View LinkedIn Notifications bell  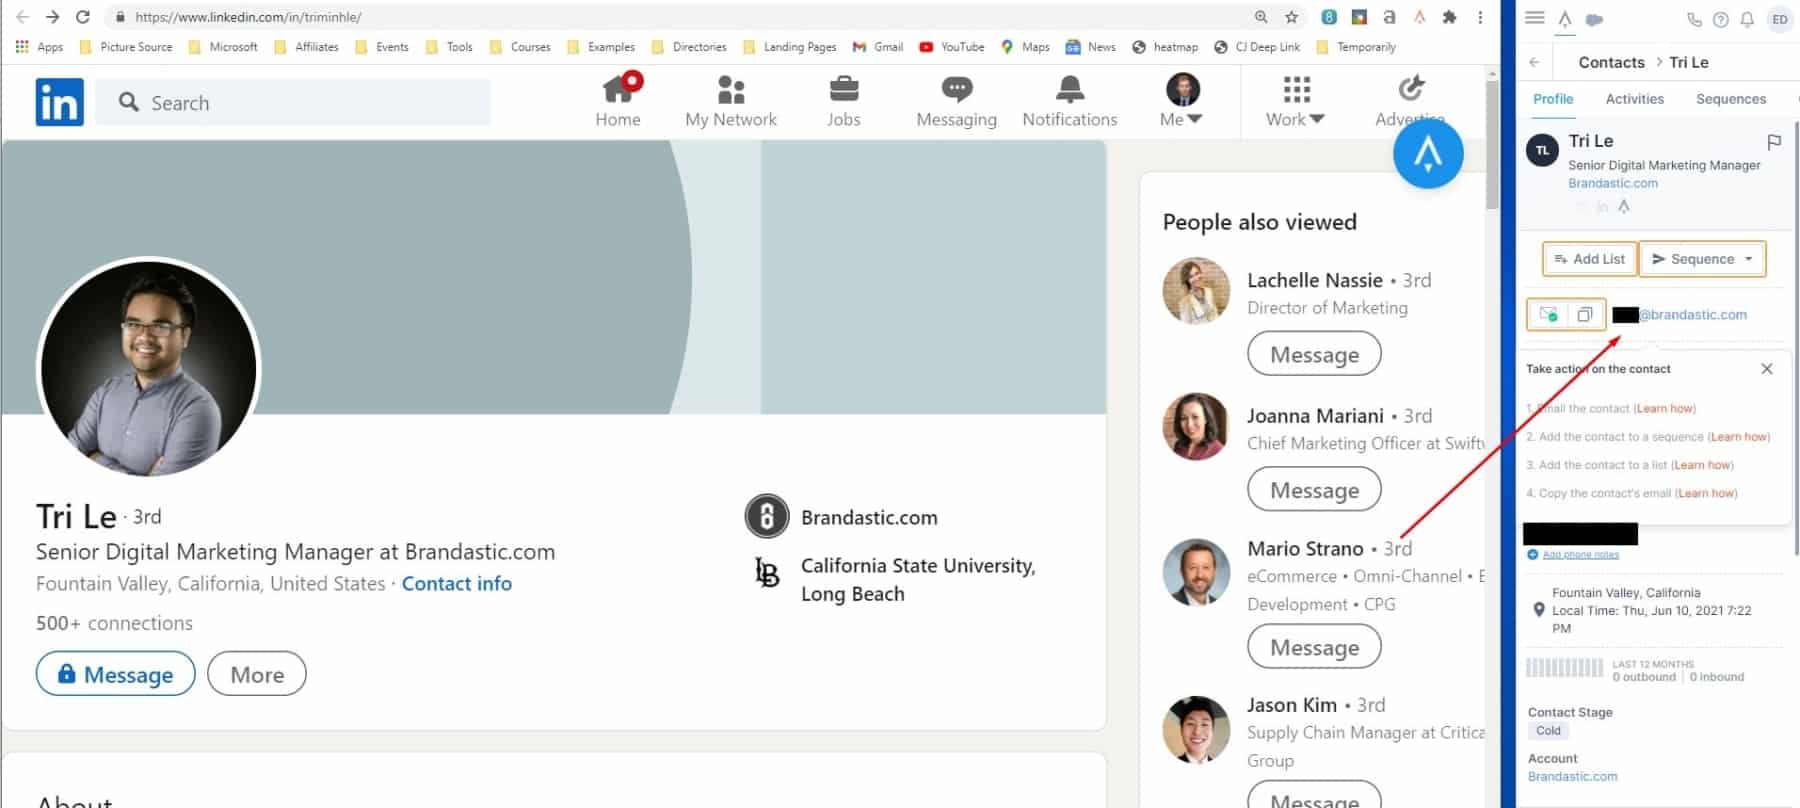pyautogui.click(x=1070, y=101)
